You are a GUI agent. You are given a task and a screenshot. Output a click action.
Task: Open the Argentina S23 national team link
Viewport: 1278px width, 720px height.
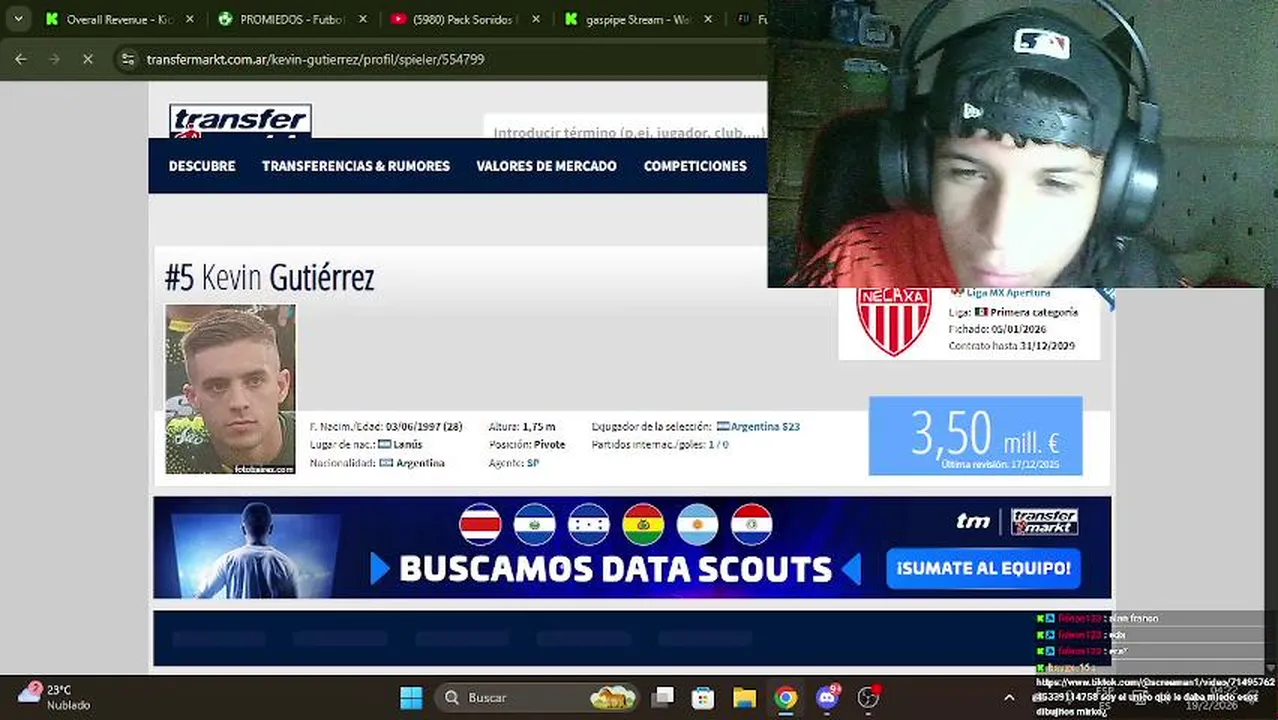click(x=765, y=426)
